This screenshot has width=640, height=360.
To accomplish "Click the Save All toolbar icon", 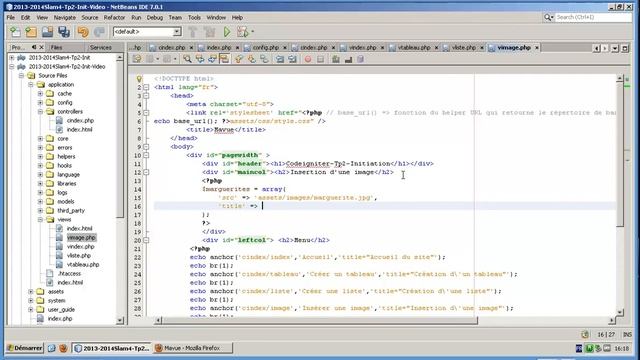I will (x=64, y=31).
